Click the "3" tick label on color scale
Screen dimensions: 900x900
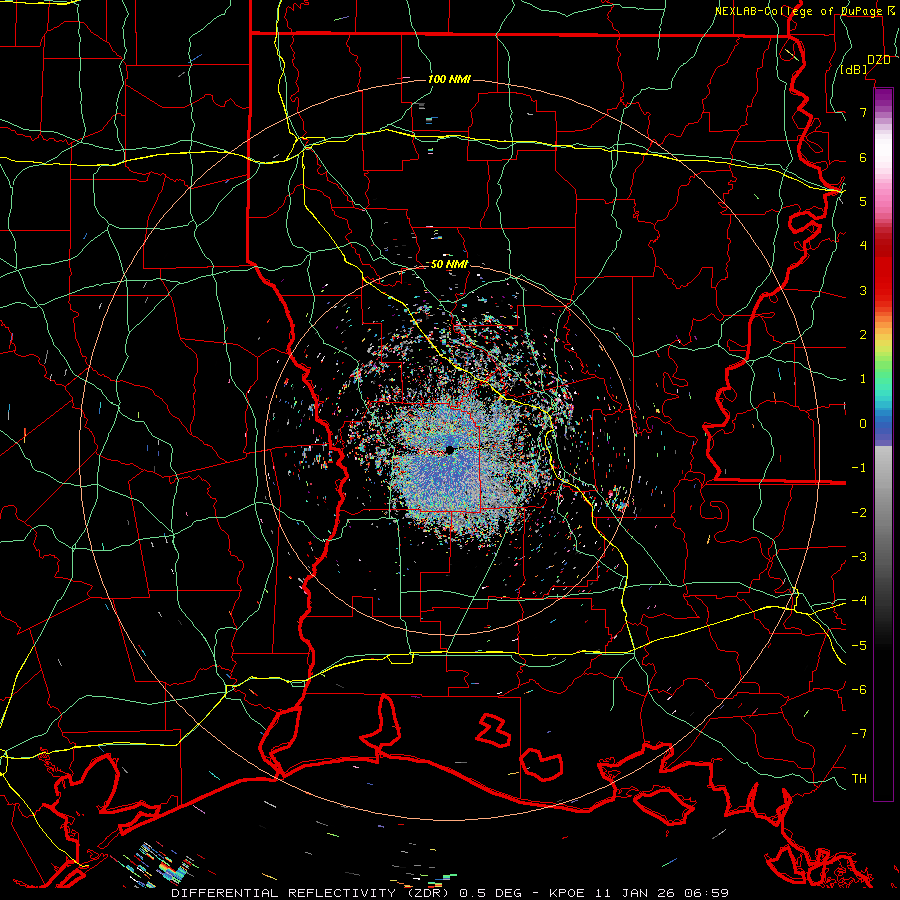coord(863,290)
